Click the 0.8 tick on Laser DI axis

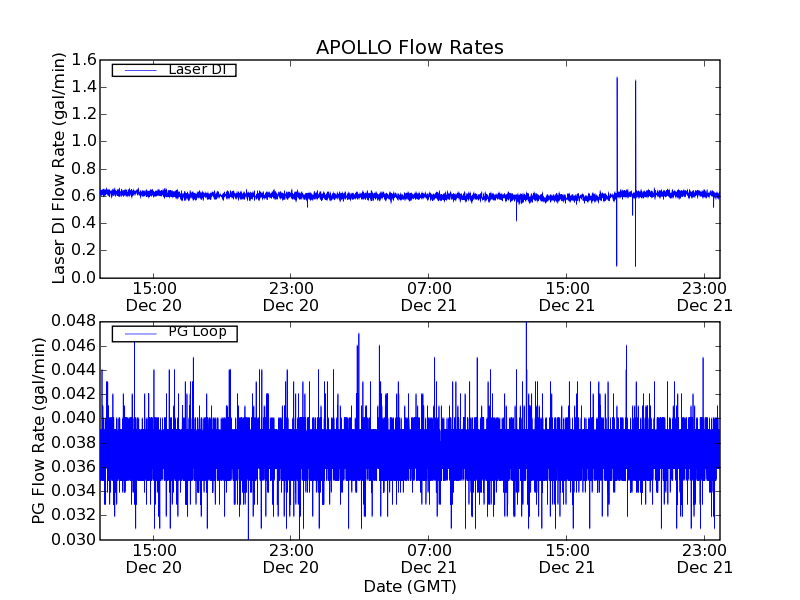(x=83, y=168)
